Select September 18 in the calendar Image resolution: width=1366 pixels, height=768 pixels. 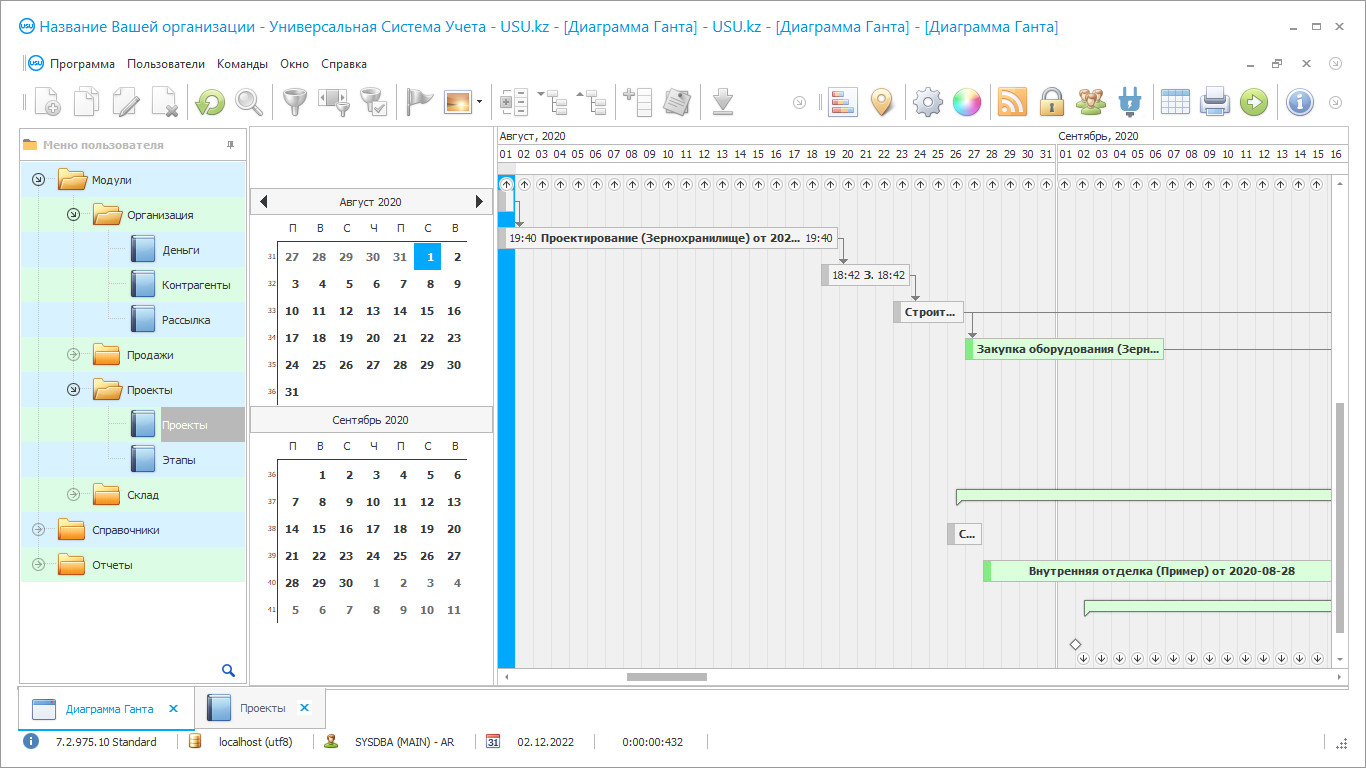(400, 529)
